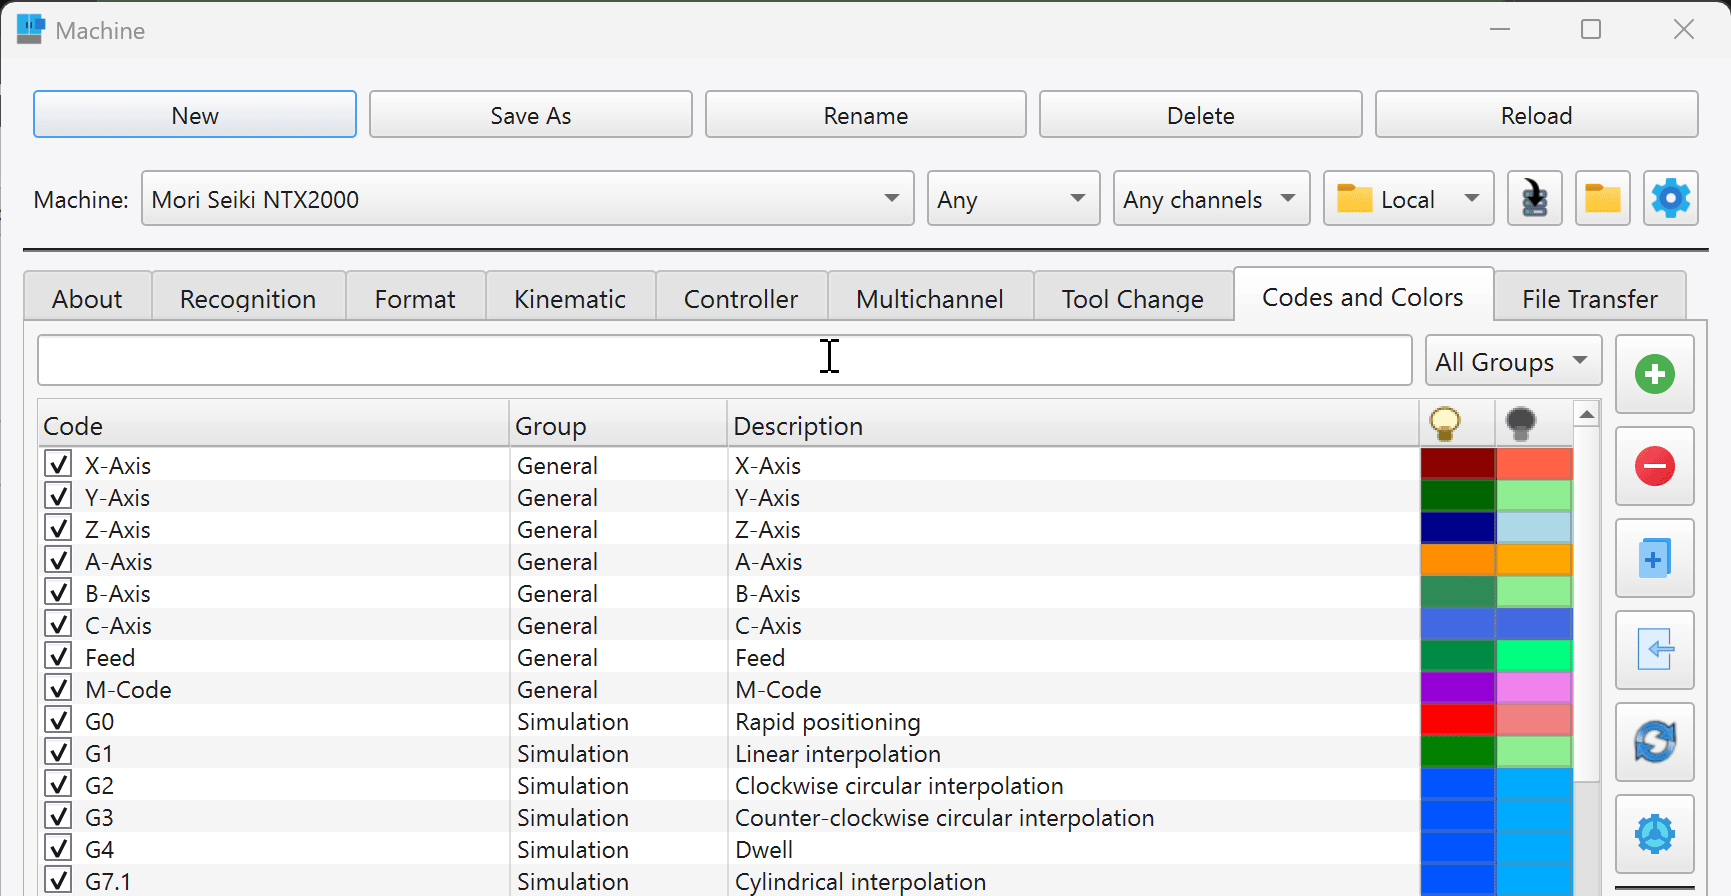1731x896 pixels.
Task: Click the lit lightbulb column header
Action: (1445, 424)
